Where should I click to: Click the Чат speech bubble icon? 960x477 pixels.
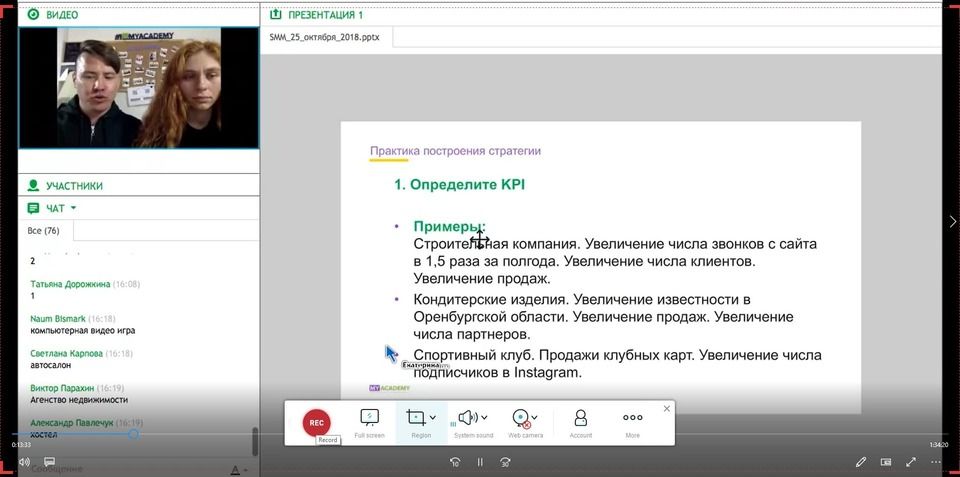pyautogui.click(x=33, y=209)
